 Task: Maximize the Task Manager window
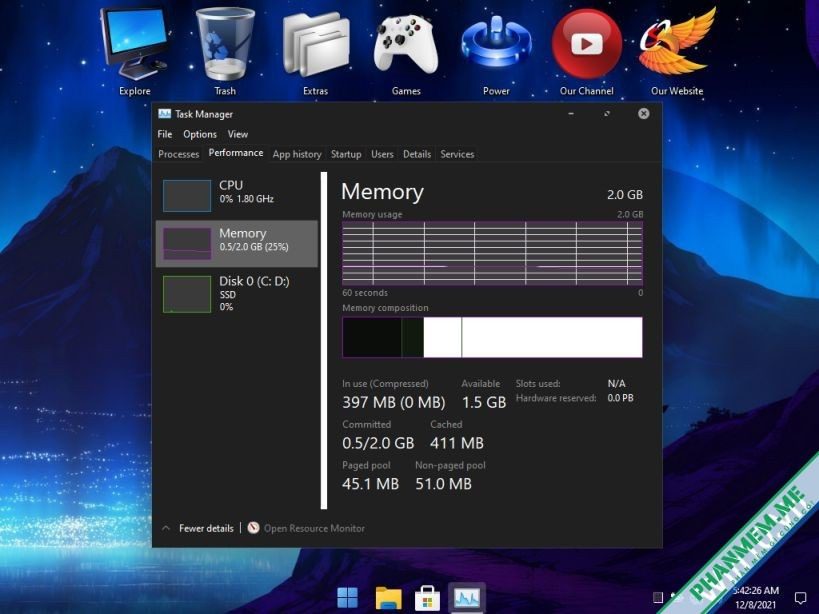click(607, 113)
